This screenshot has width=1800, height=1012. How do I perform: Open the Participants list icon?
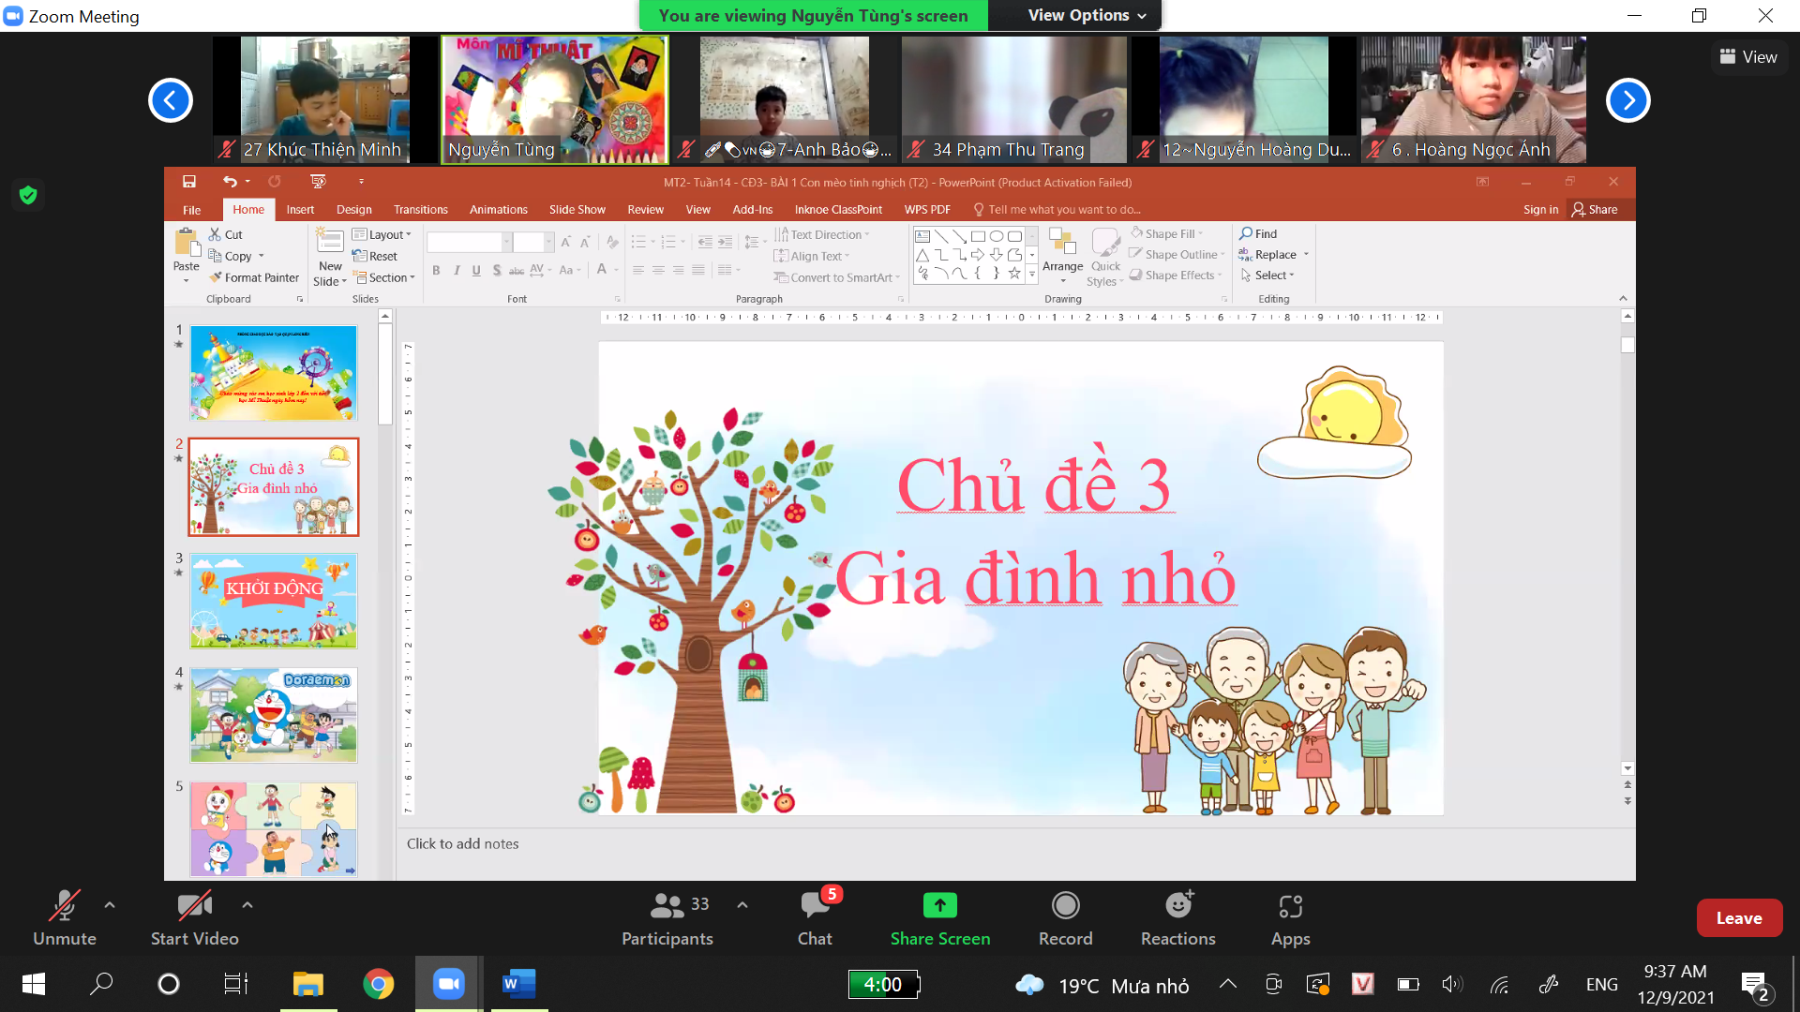667,906
